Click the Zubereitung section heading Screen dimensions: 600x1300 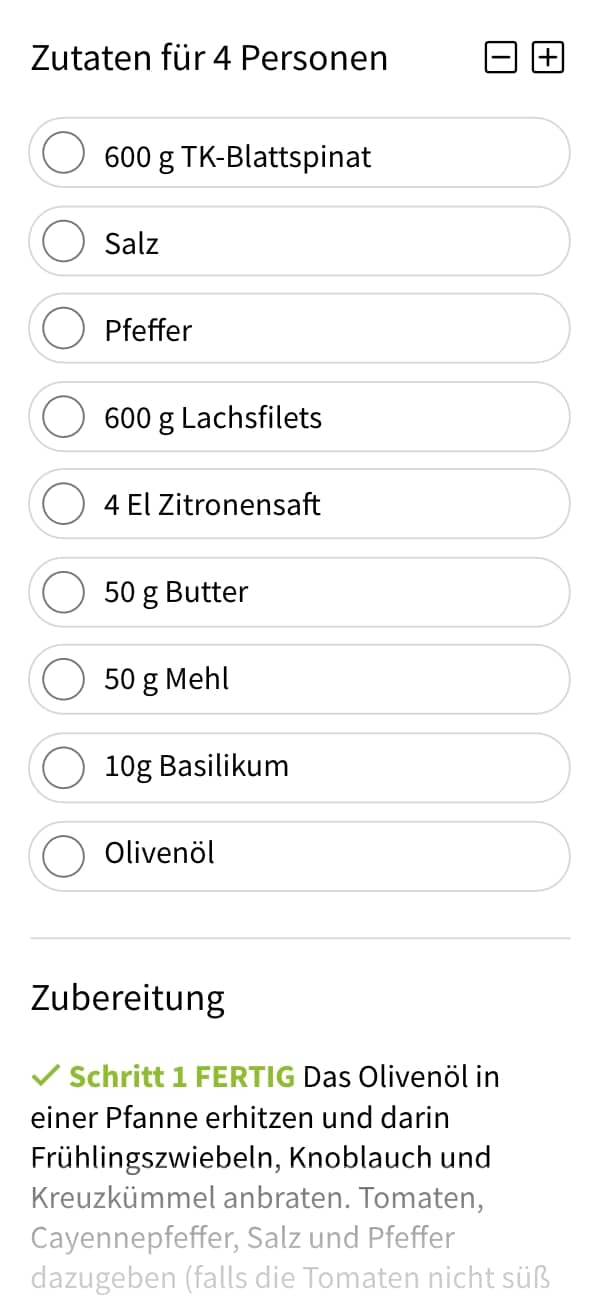(x=128, y=998)
